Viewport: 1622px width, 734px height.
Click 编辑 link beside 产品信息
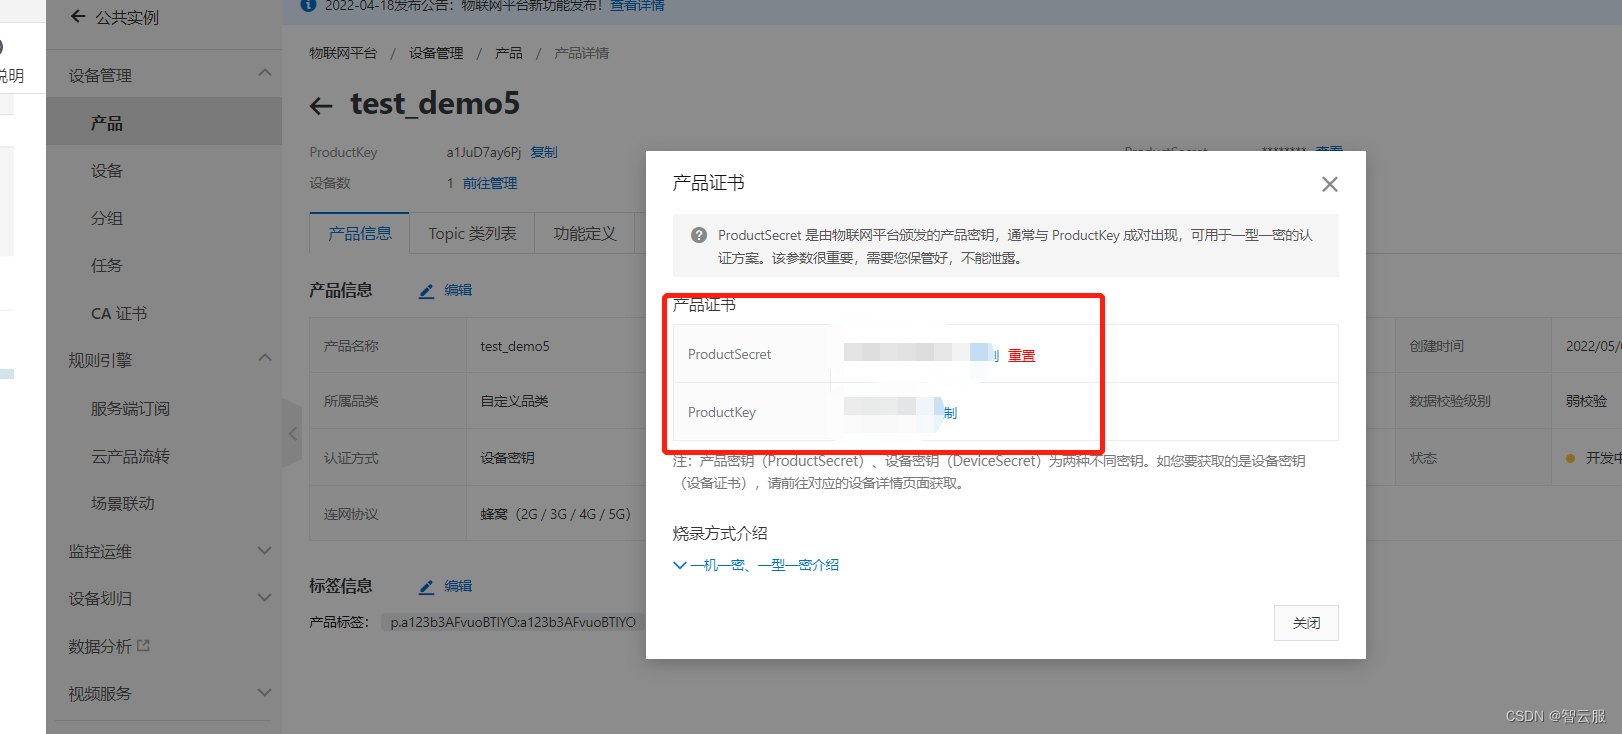click(458, 290)
